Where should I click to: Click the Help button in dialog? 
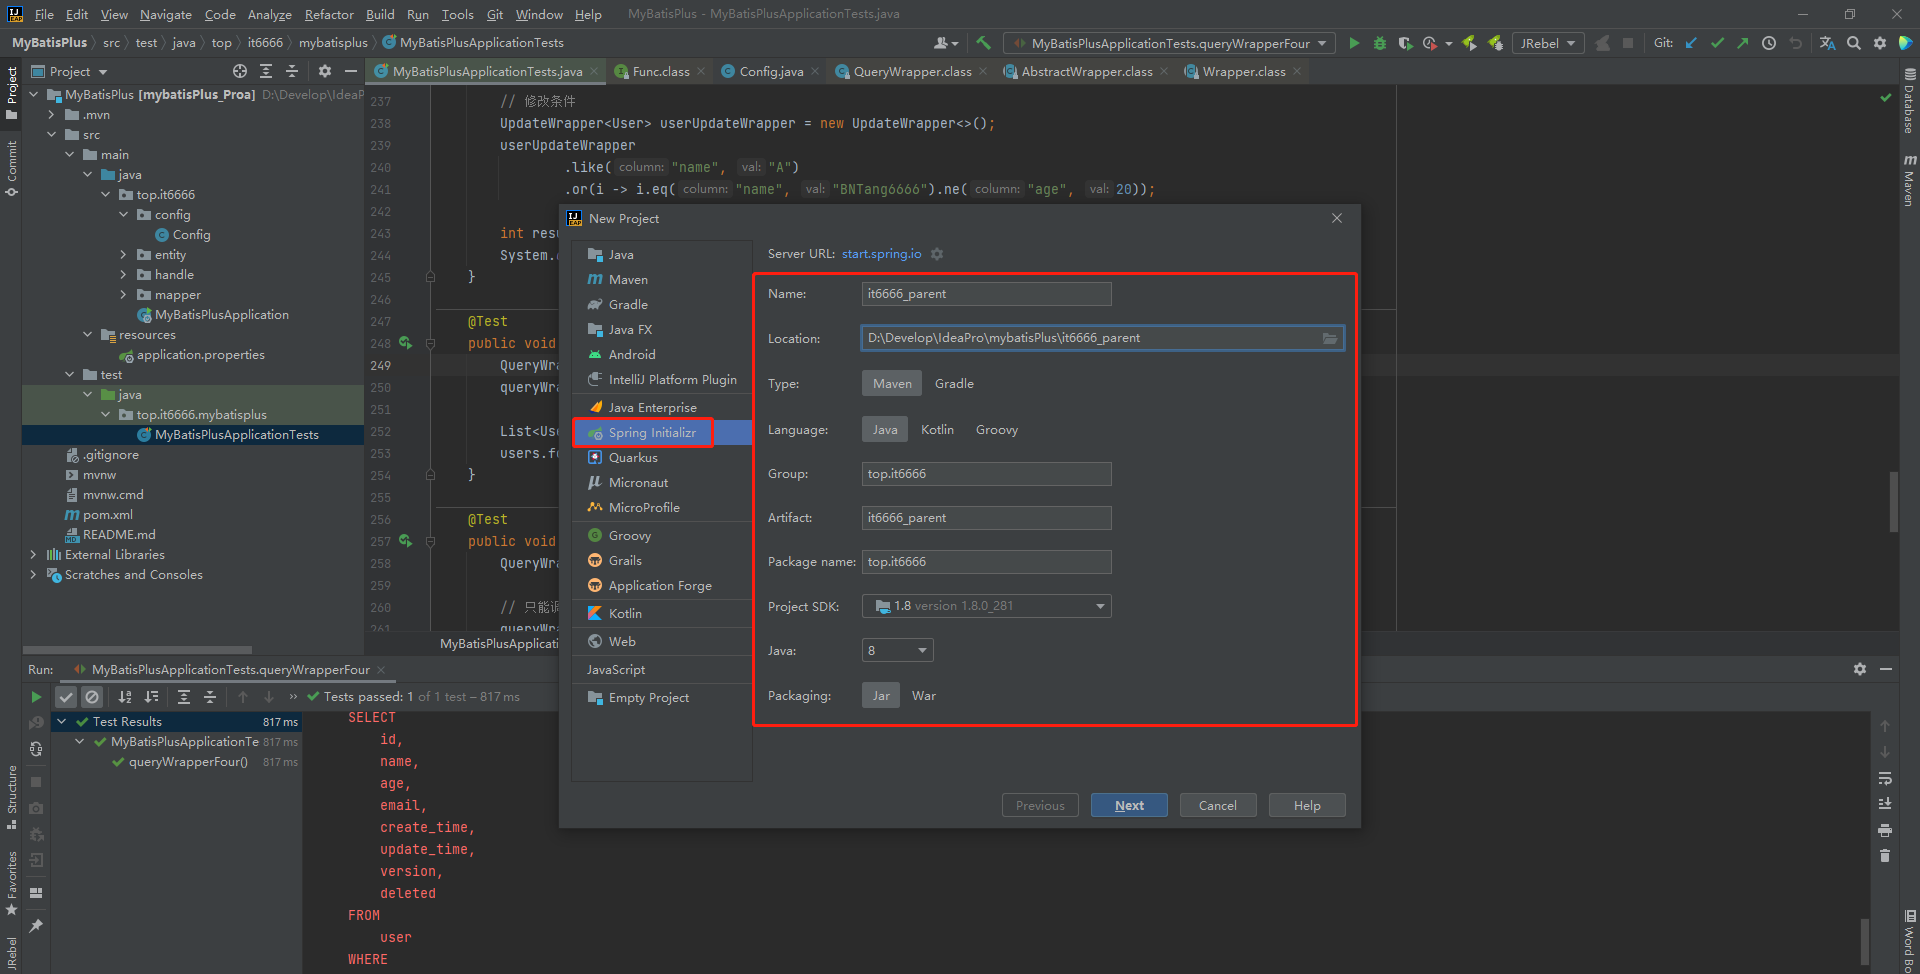[1307, 806]
